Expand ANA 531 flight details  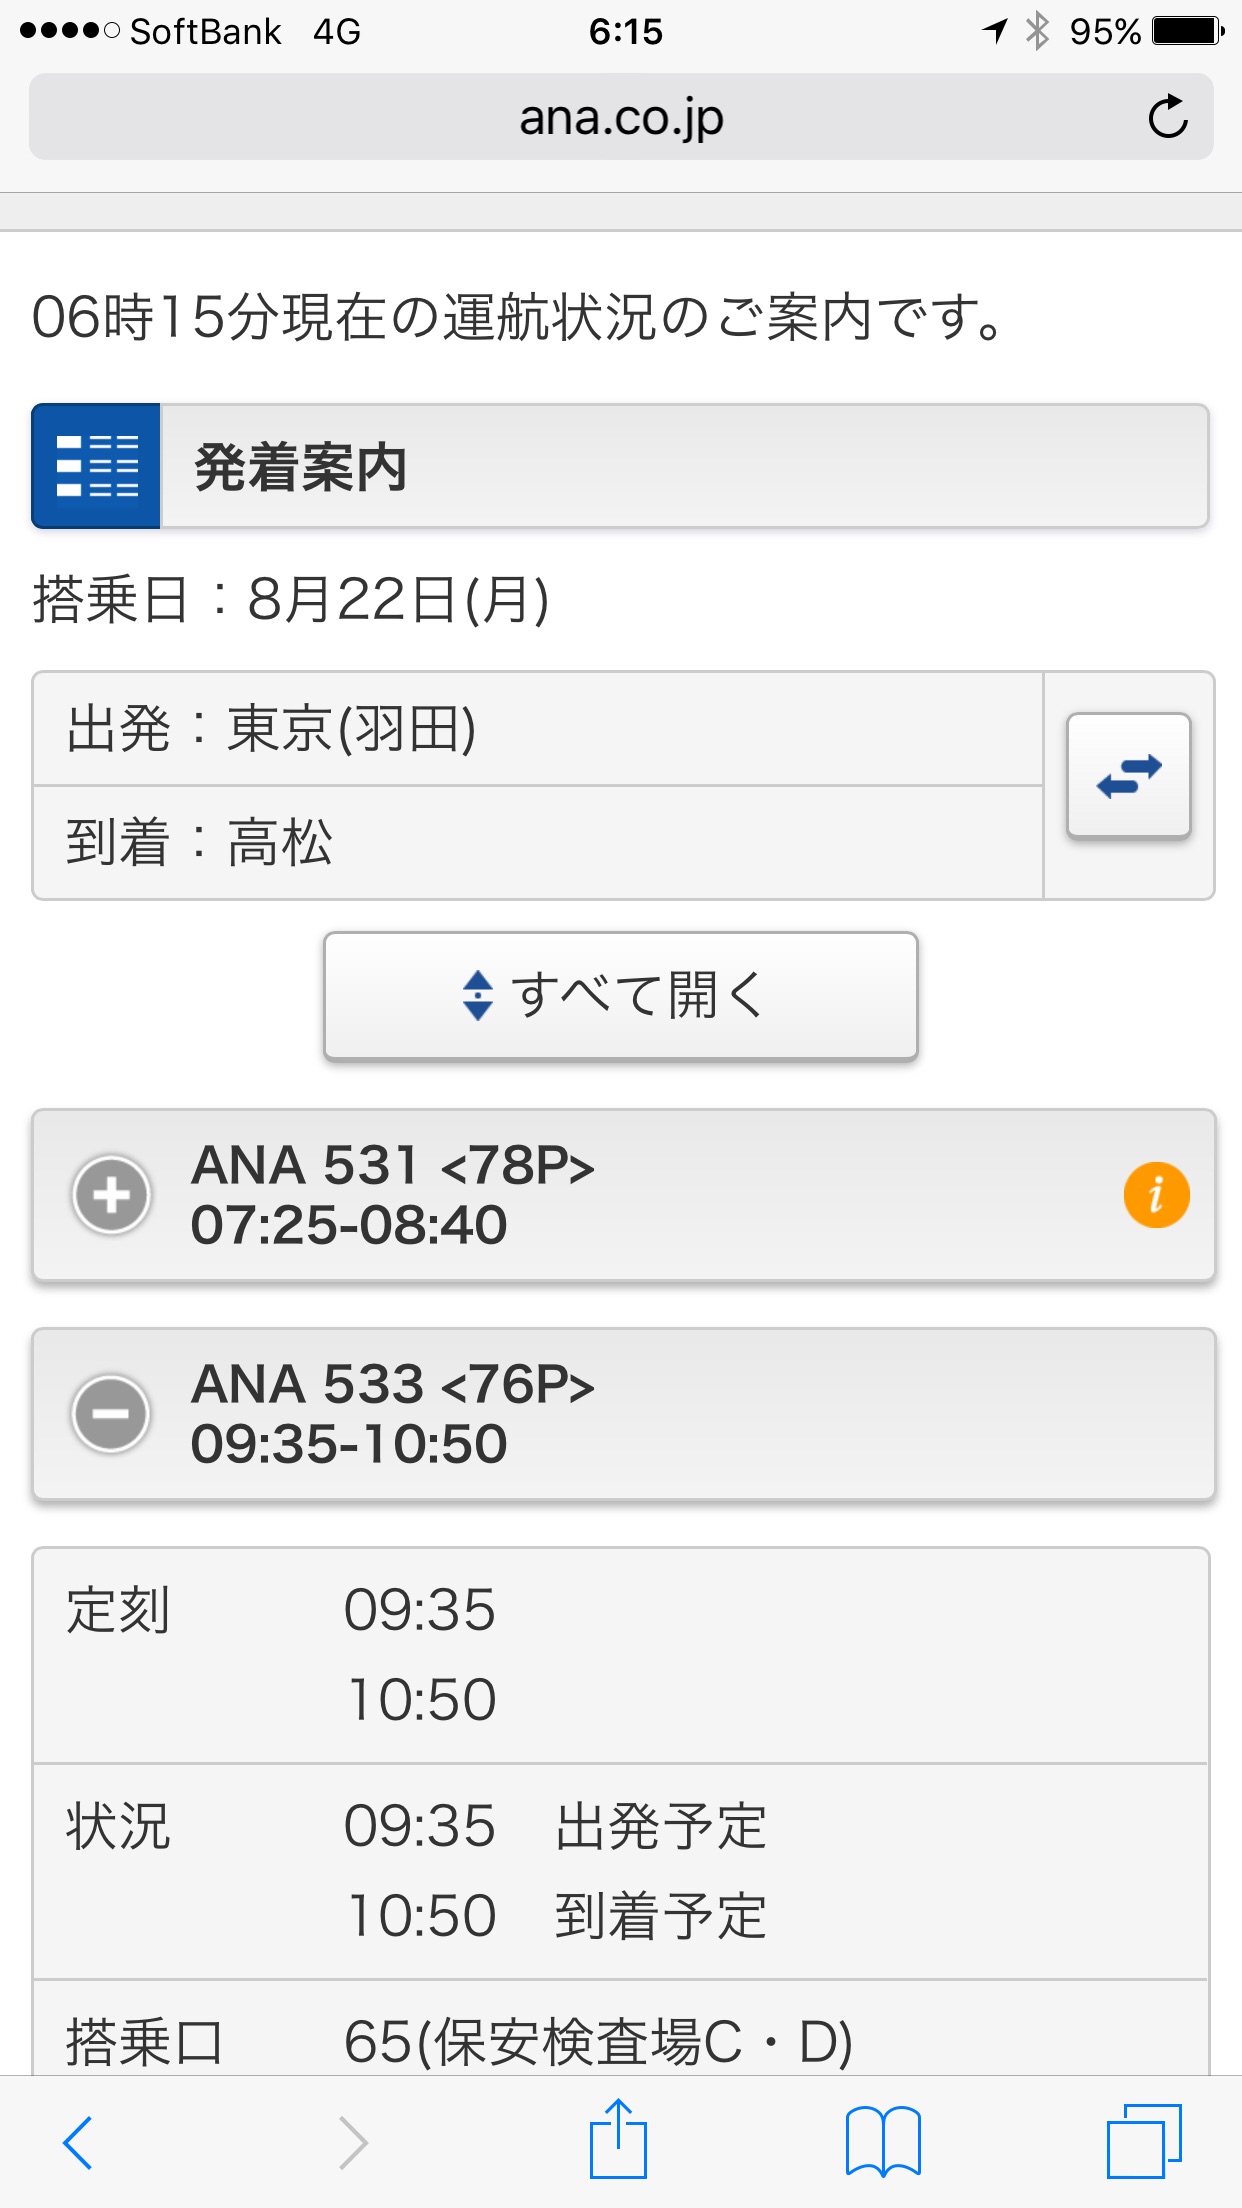(x=112, y=1195)
